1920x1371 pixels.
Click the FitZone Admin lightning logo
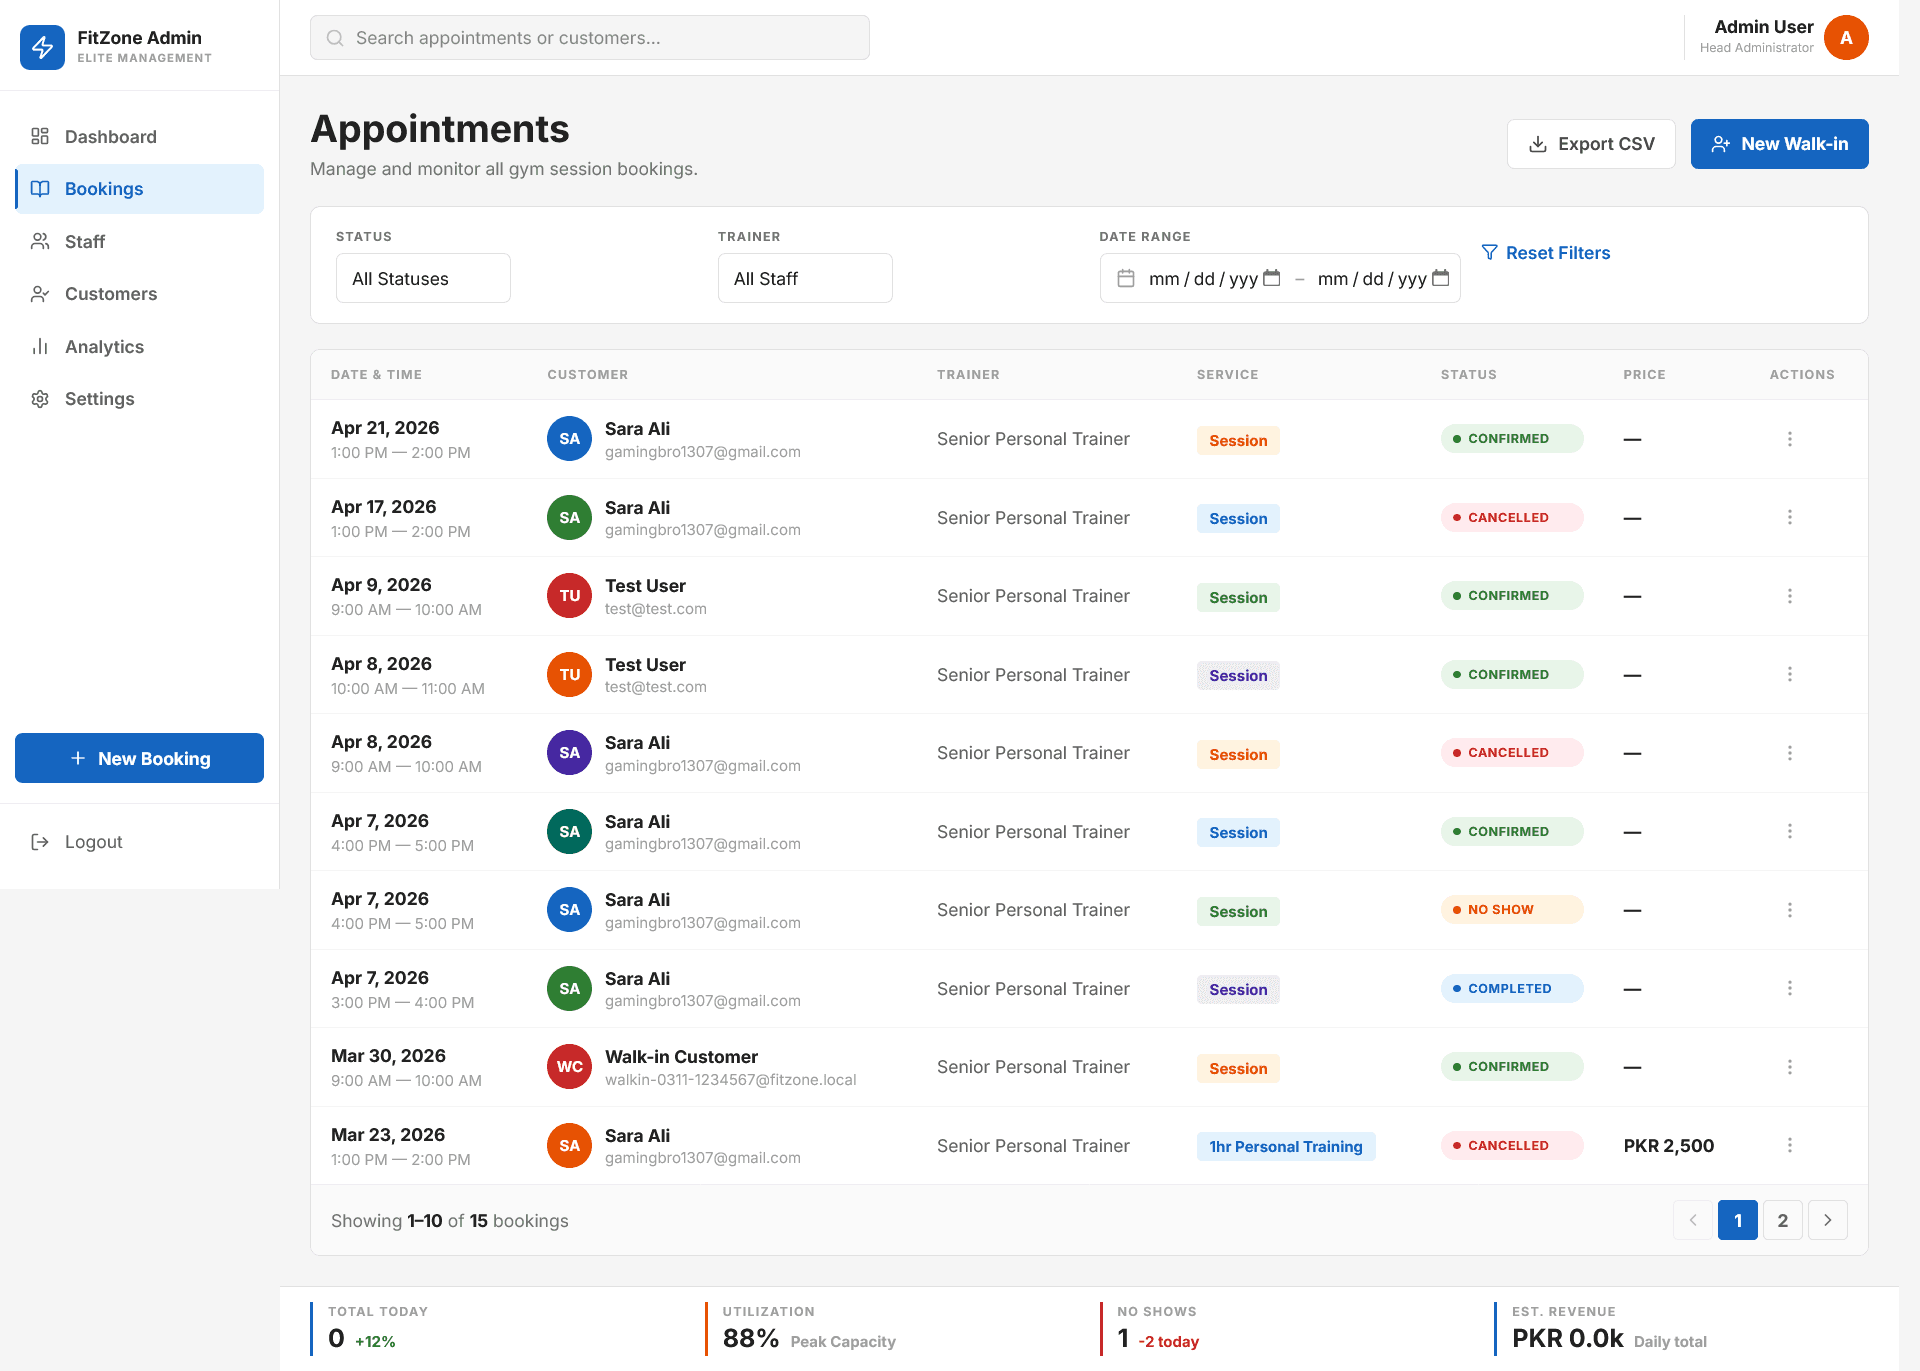(42, 47)
